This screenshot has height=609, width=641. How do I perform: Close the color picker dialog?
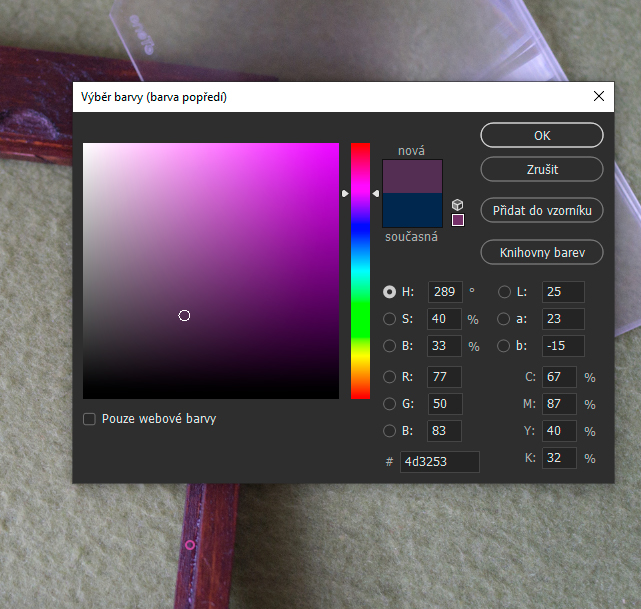click(x=599, y=97)
